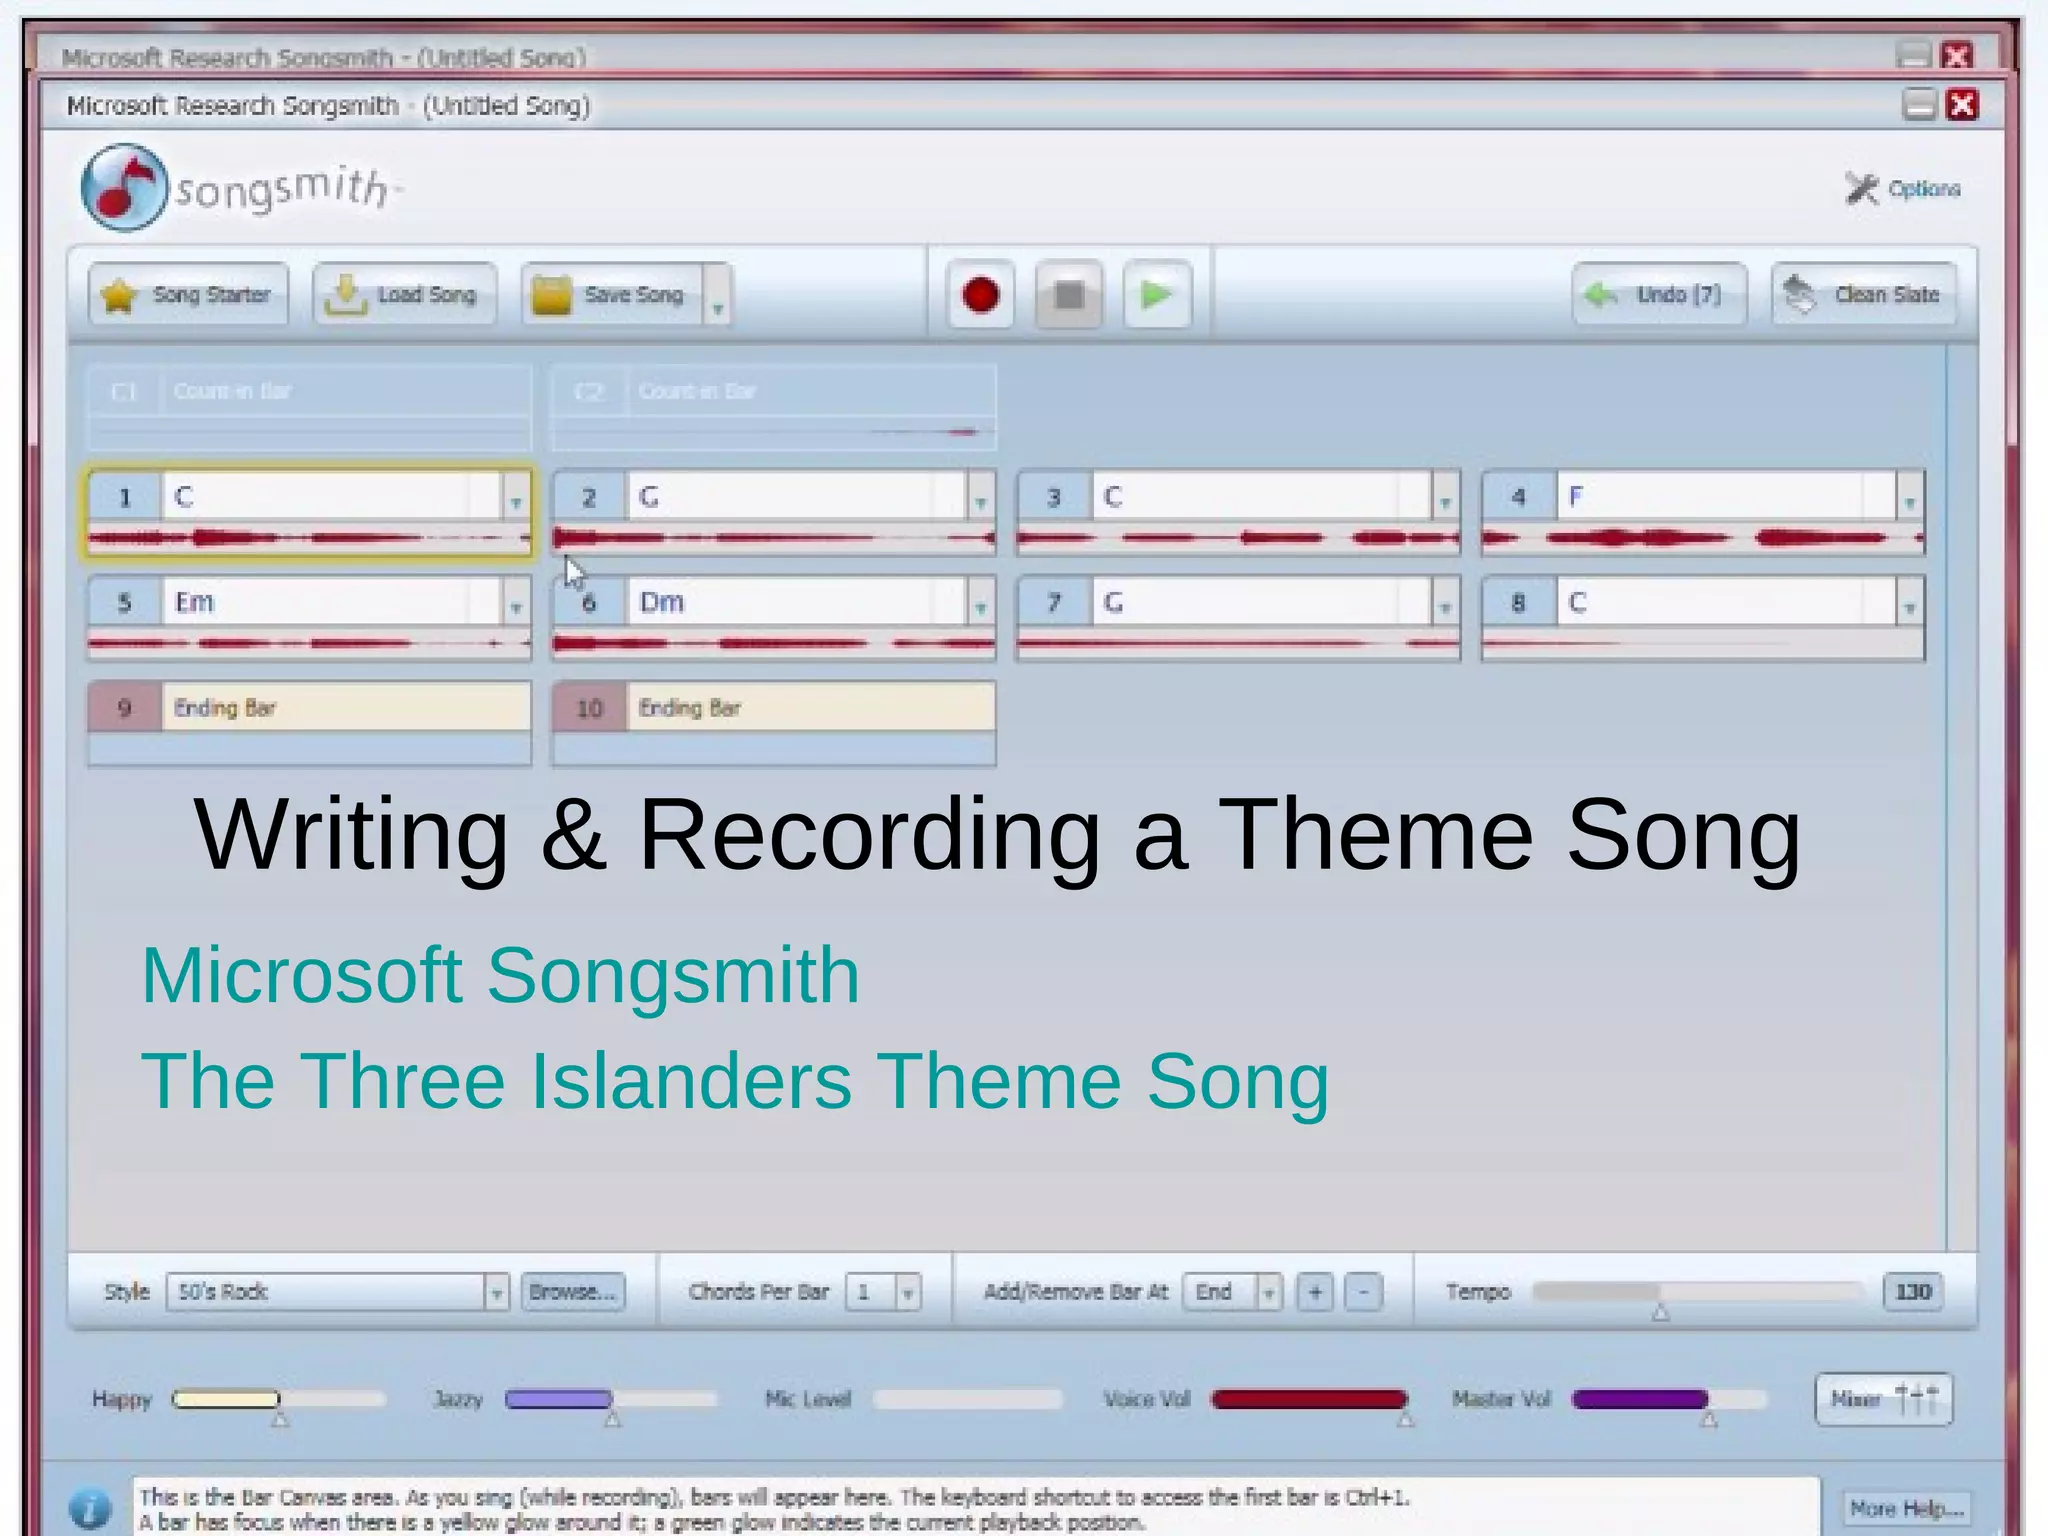Click the Load Song button
This screenshot has width=2048, height=1536.
point(405,295)
